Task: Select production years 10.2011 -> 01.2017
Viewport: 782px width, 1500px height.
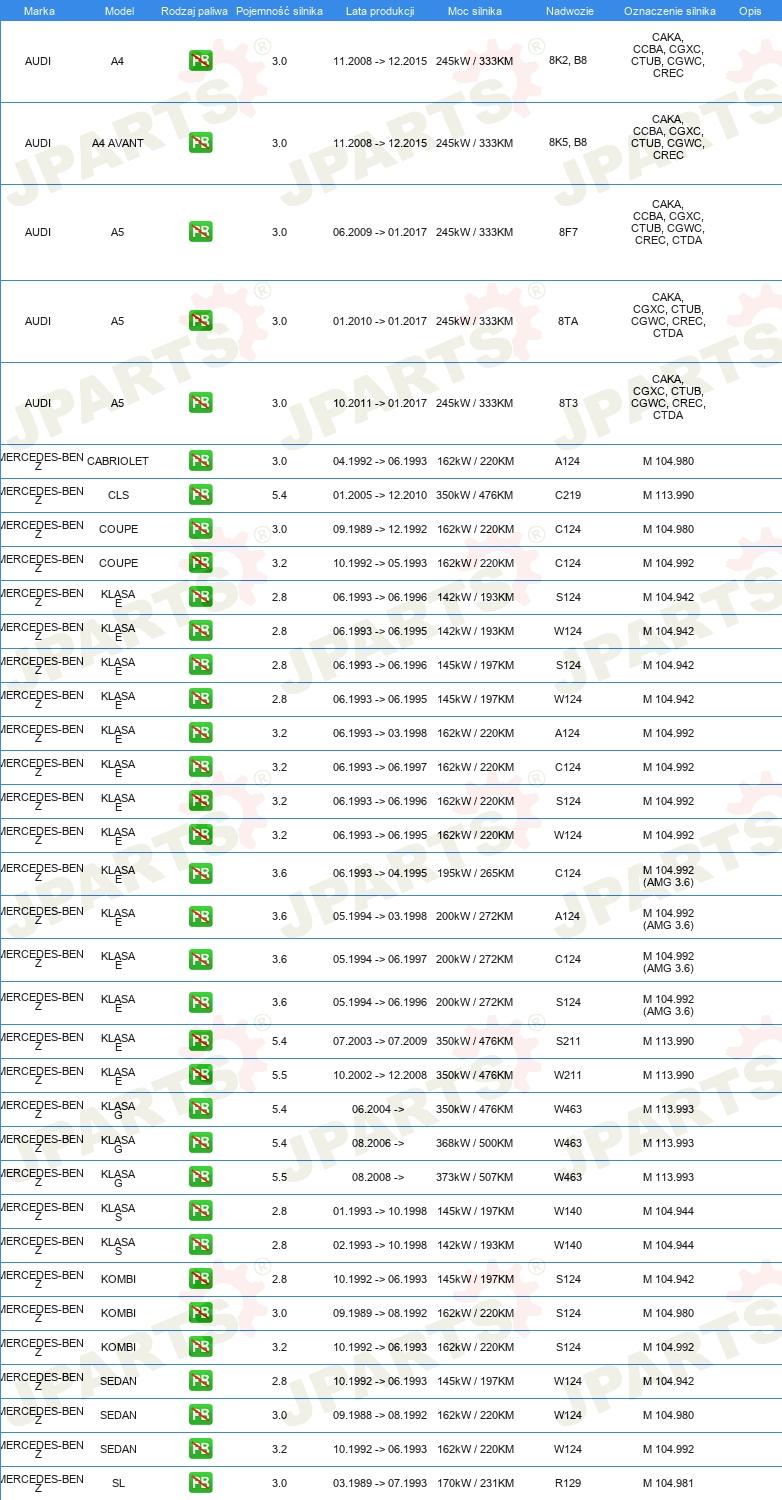Action: click(380, 403)
